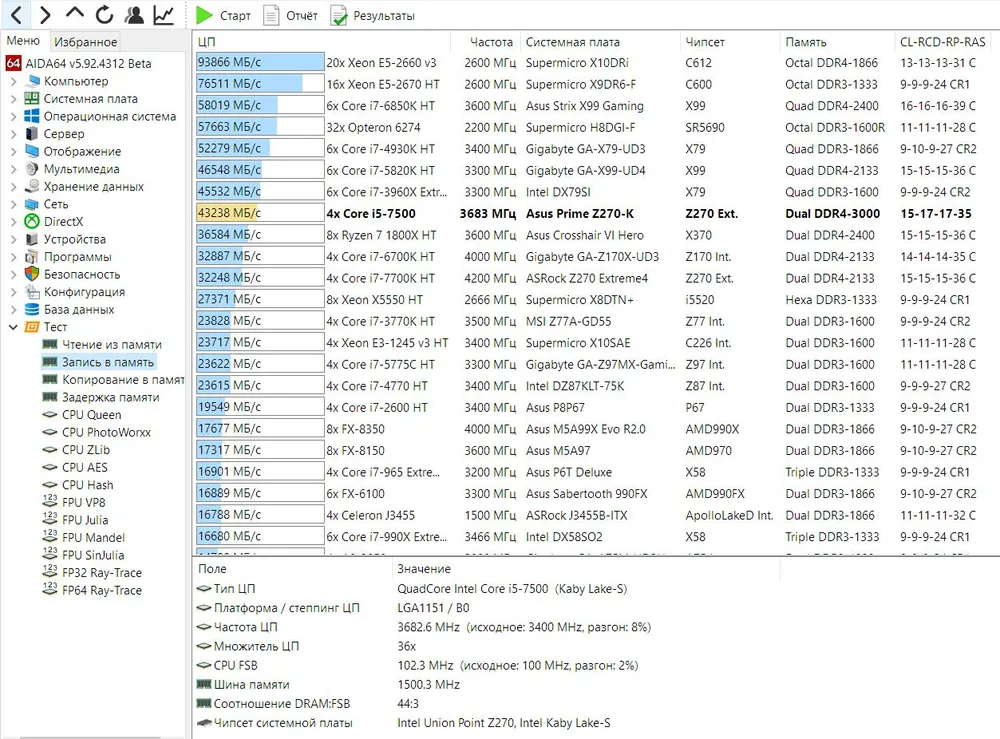Select the highlighted Core i5-7500 result row

point(370,214)
